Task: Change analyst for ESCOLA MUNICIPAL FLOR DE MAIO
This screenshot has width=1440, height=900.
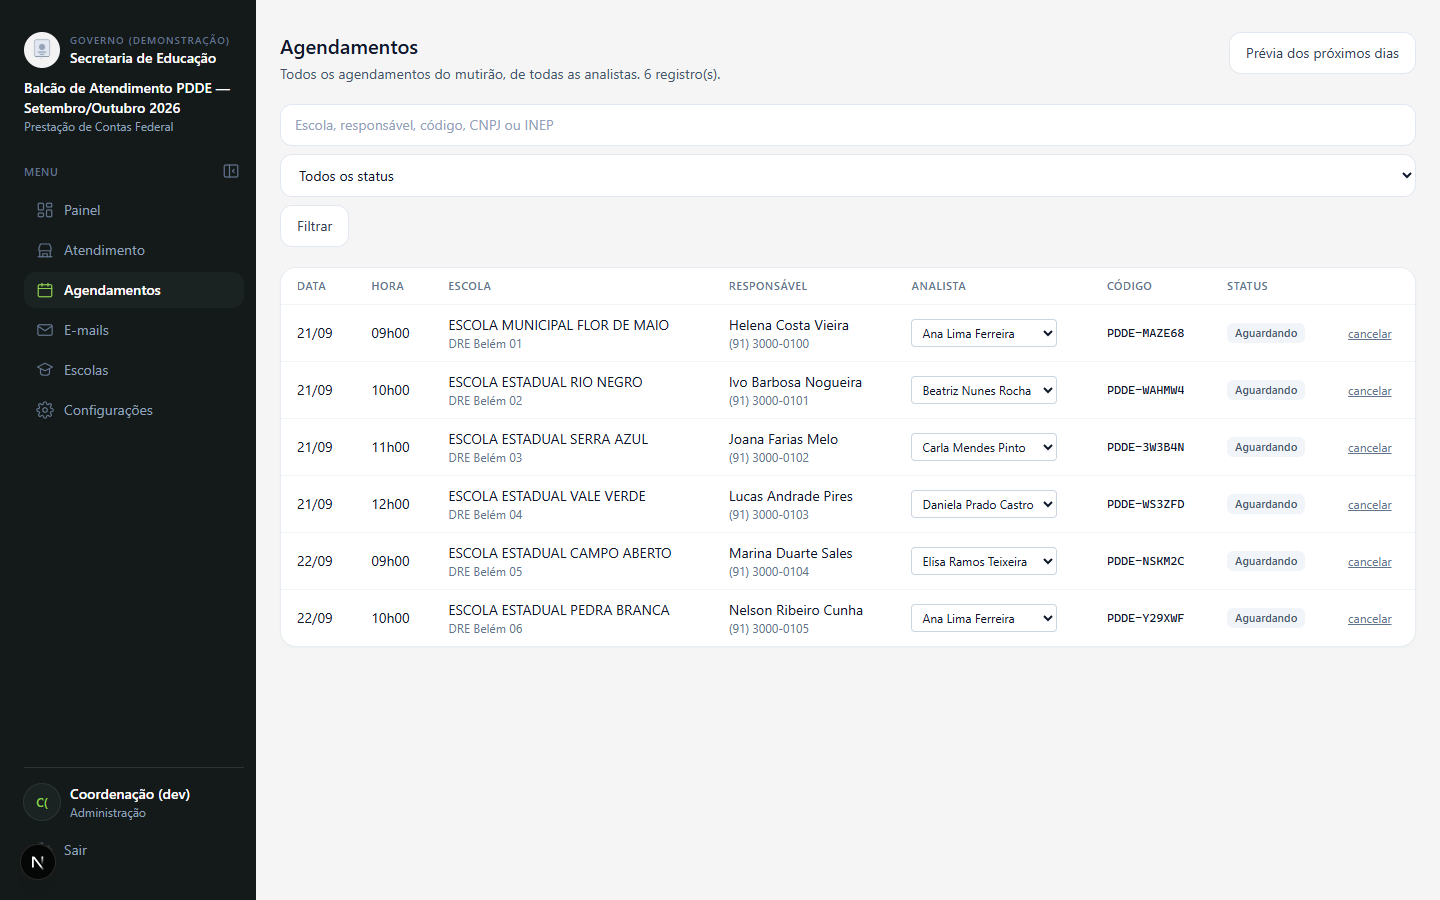Action: coord(984,333)
